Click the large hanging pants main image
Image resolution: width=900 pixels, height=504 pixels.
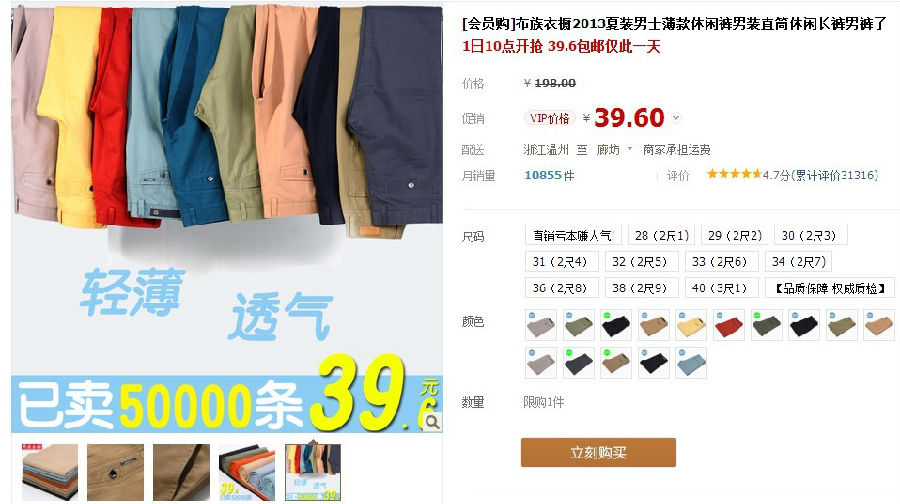pos(227,219)
